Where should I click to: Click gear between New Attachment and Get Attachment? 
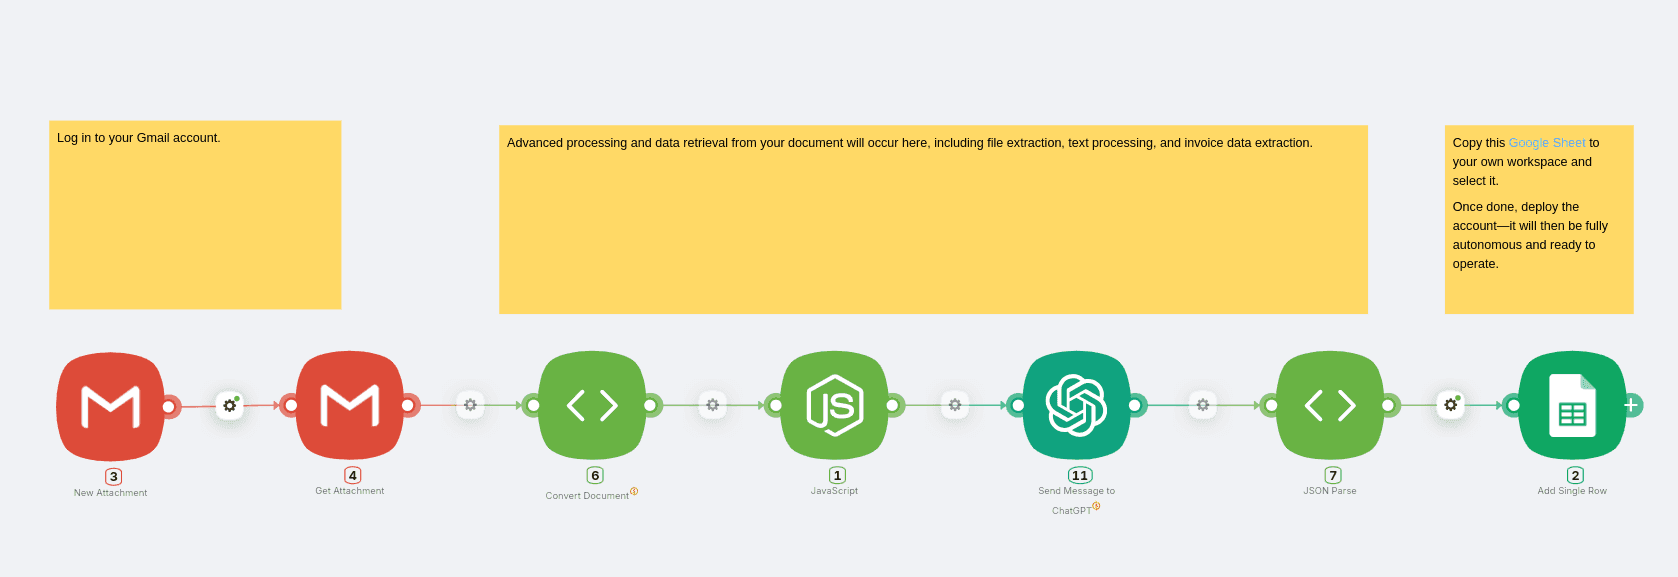click(230, 405)
